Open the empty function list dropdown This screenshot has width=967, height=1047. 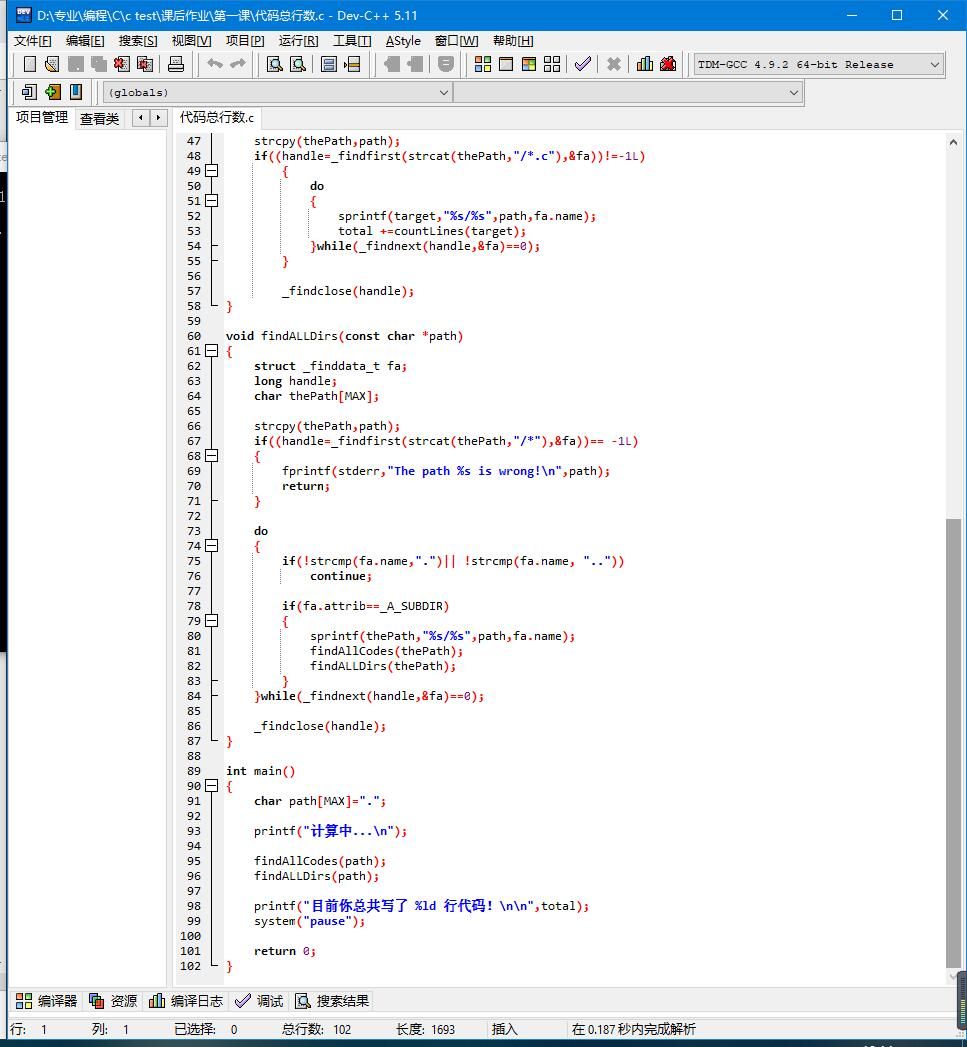click(628, 93)
